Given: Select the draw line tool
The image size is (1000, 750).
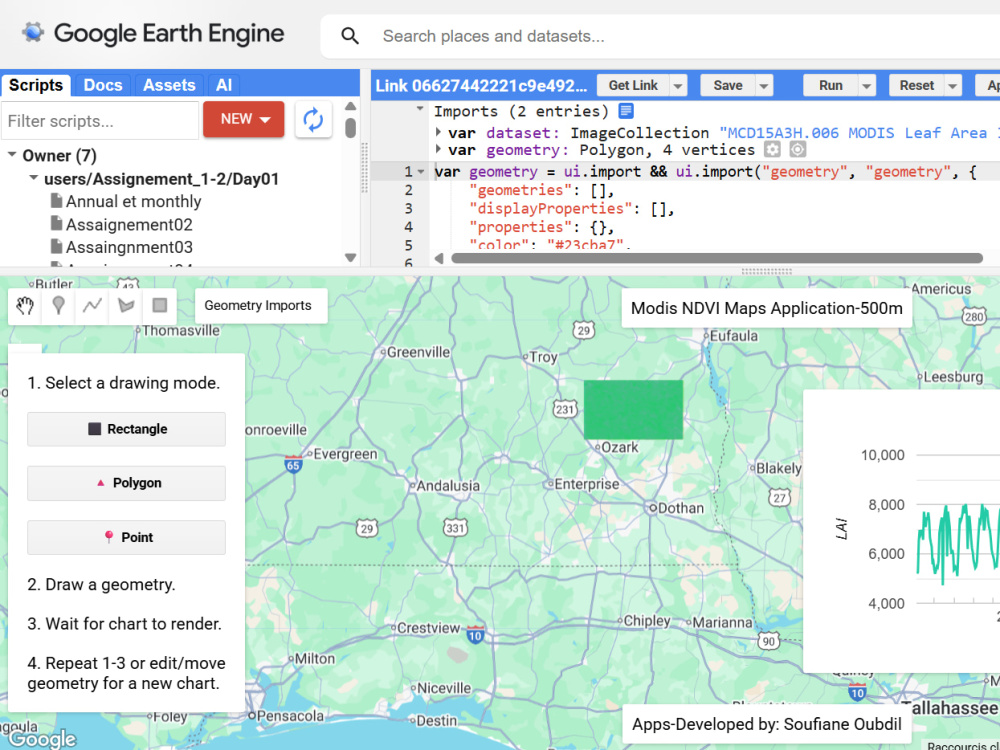Looking at the screenshot, I should coord(92,305).
